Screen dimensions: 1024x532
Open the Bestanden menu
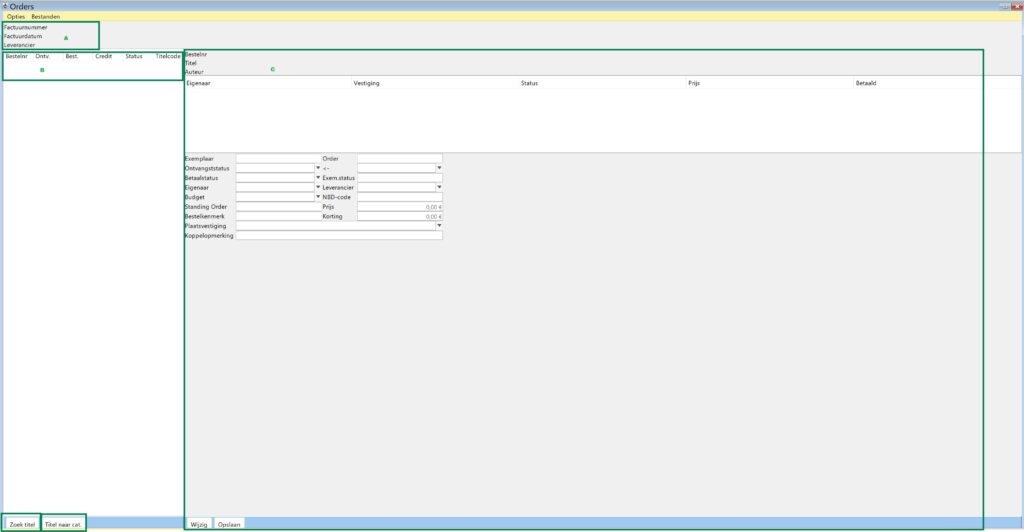coord(45,17)
